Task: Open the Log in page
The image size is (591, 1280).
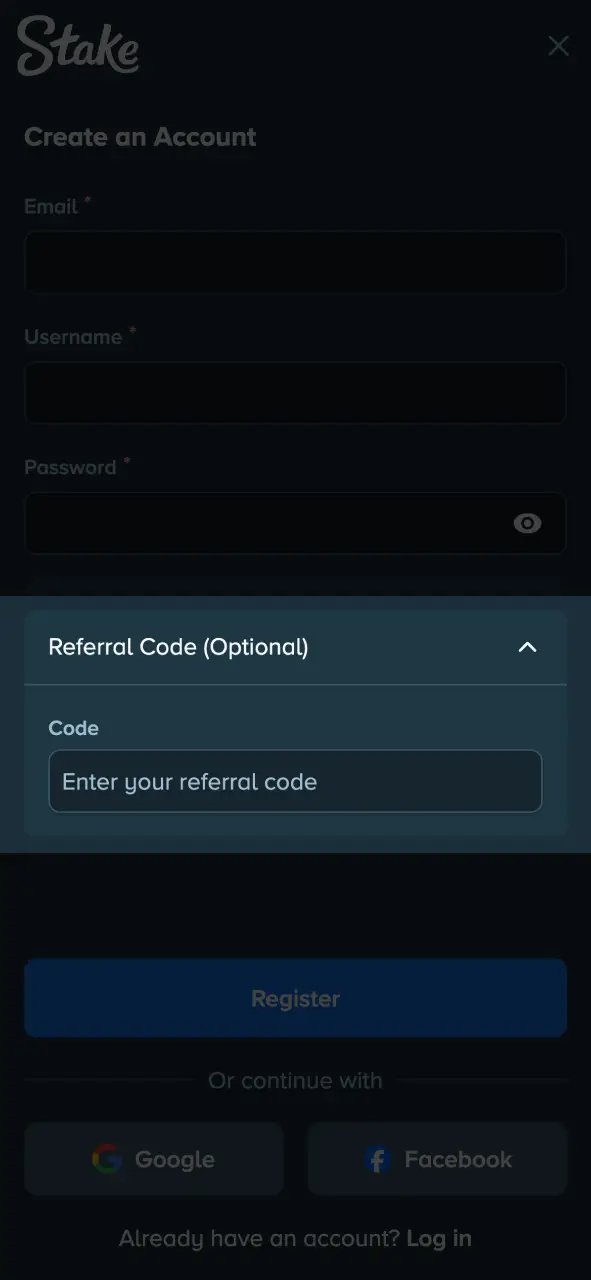Action: tap(439, 1237)
